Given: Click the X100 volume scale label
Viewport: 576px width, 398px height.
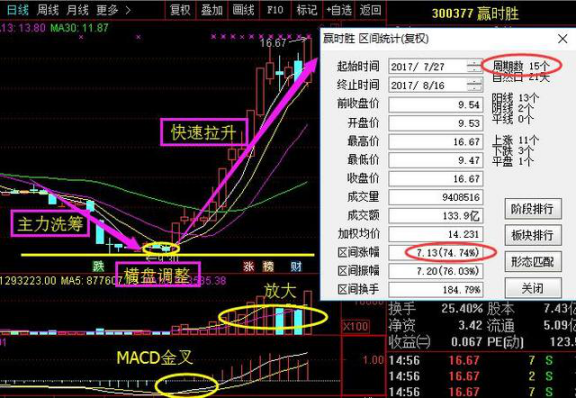Looking at the screenshot, I should 355,326.
